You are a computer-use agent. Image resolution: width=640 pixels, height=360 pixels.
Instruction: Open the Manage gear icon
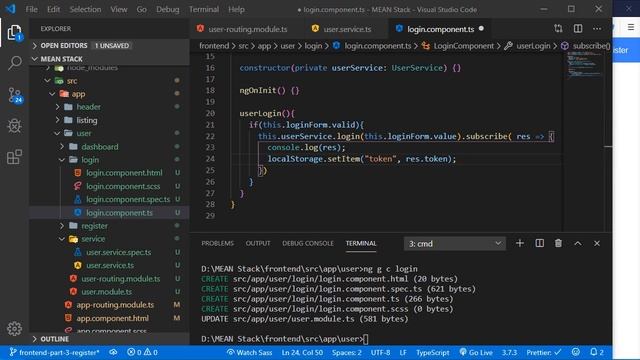click(14, 329)
